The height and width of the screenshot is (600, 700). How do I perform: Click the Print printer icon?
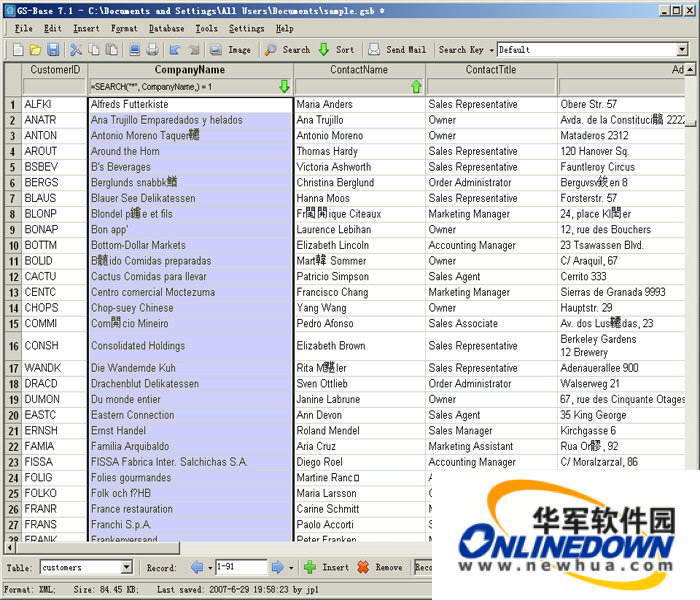coord(152,50)
